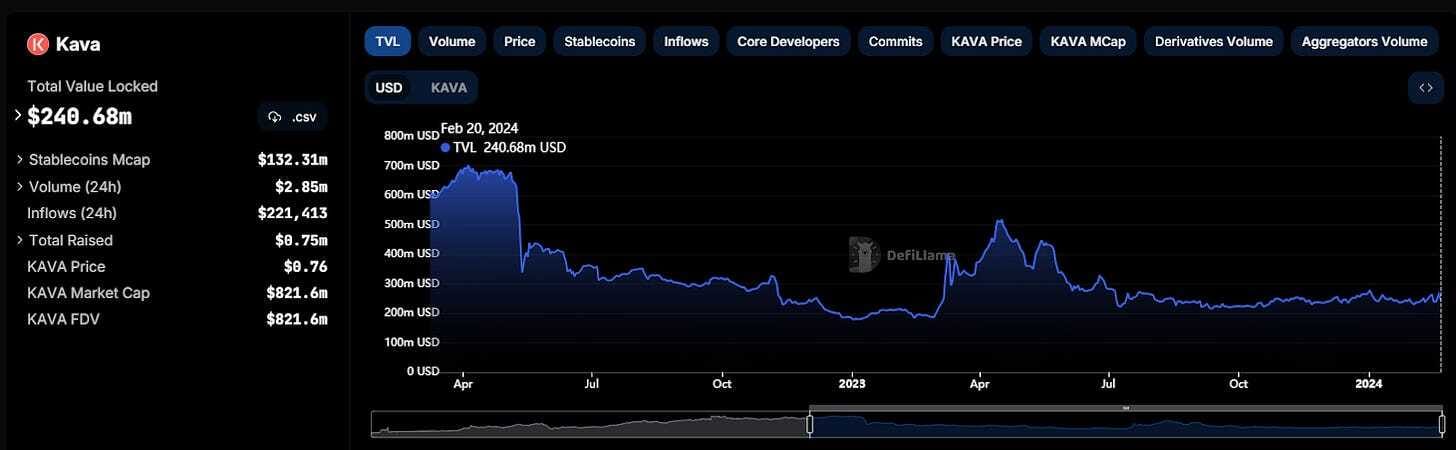Click the $240.68m total value
The width and height of the screenshot is (1456, 450).
pos(79,117)
